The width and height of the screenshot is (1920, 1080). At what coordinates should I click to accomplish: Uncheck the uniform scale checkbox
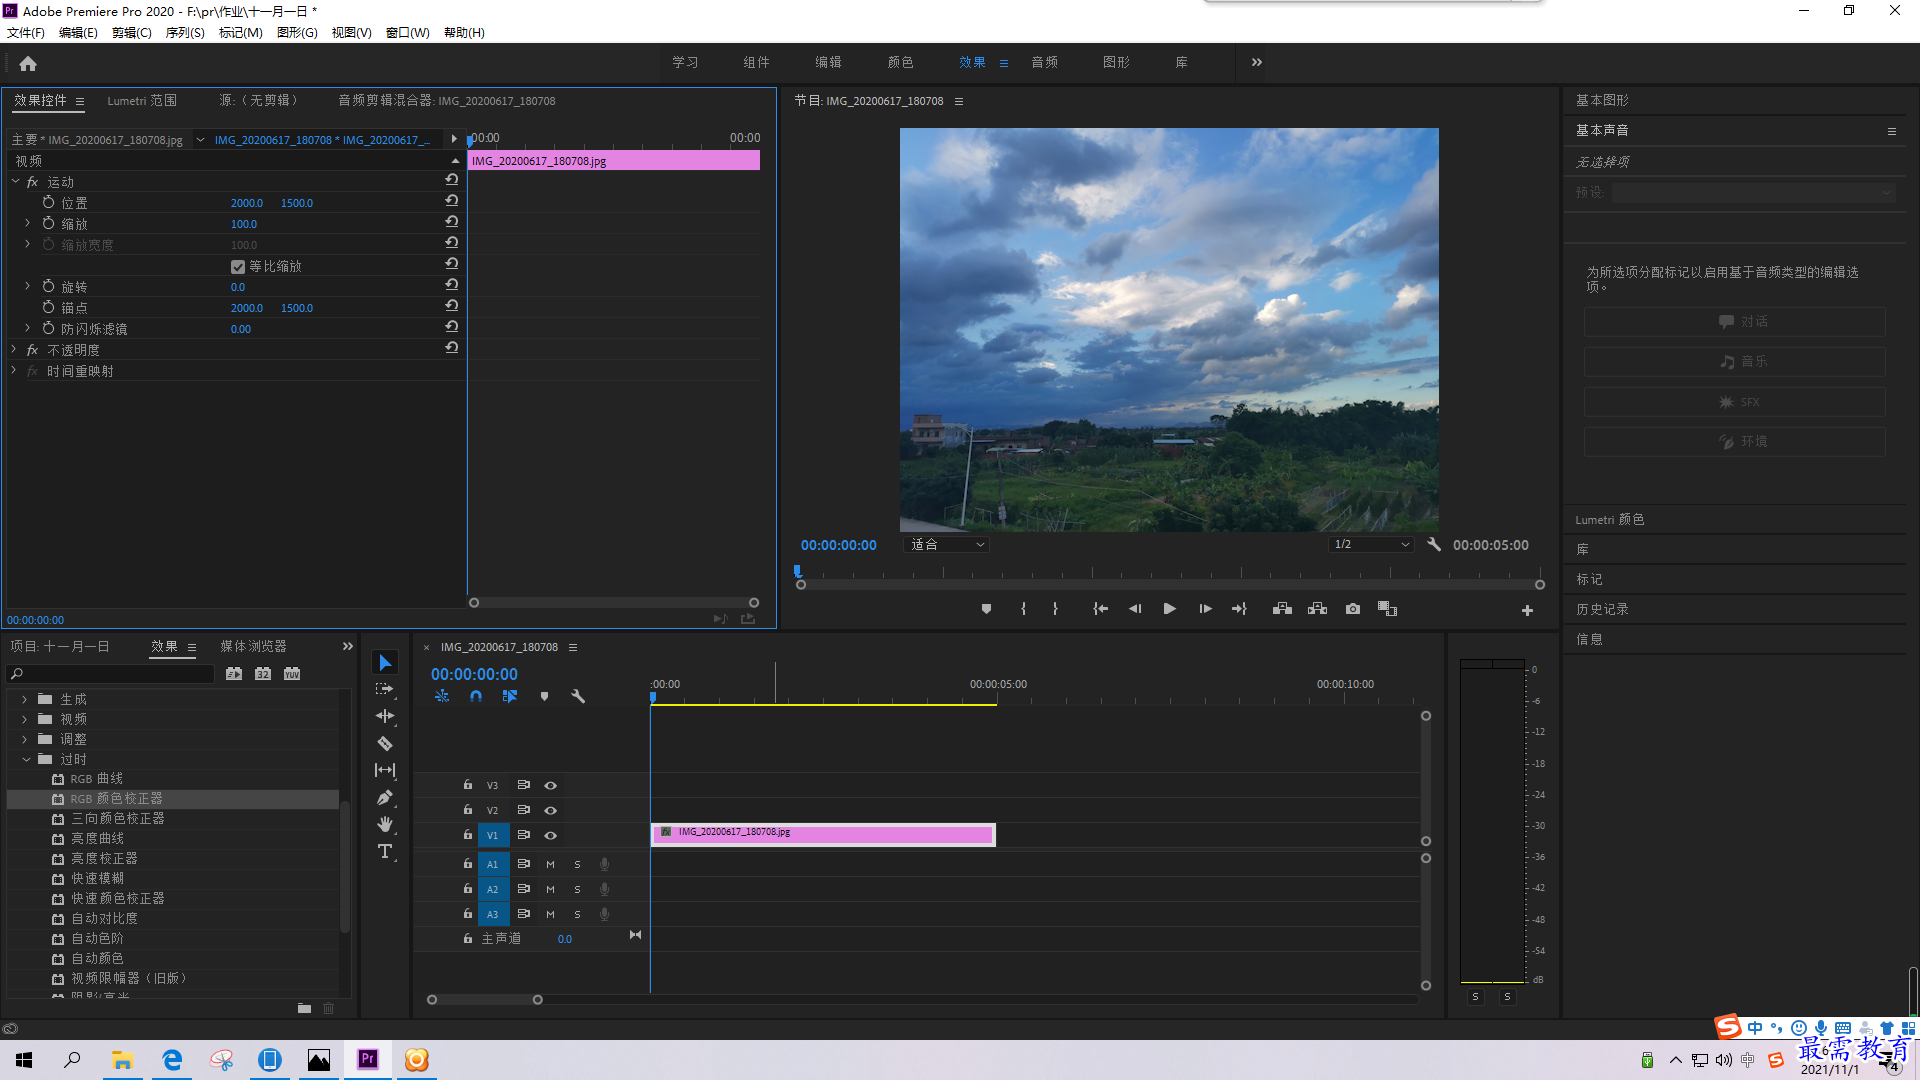(238, 267)
